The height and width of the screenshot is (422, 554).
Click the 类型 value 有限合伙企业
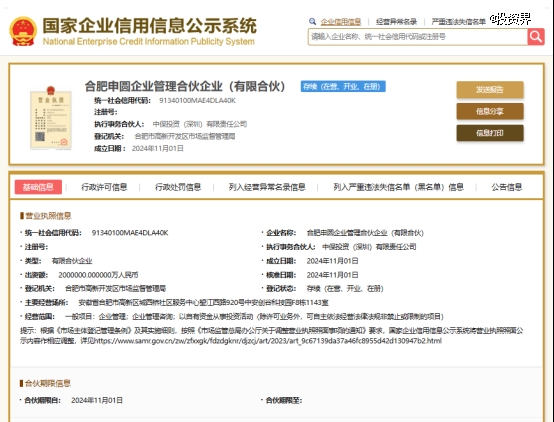point(72,261)
